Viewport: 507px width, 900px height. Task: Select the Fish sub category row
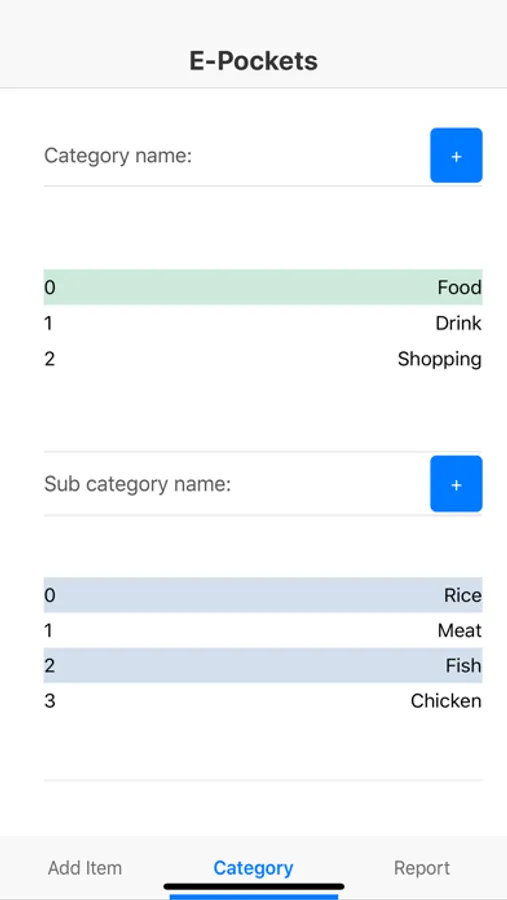[263, 666]
